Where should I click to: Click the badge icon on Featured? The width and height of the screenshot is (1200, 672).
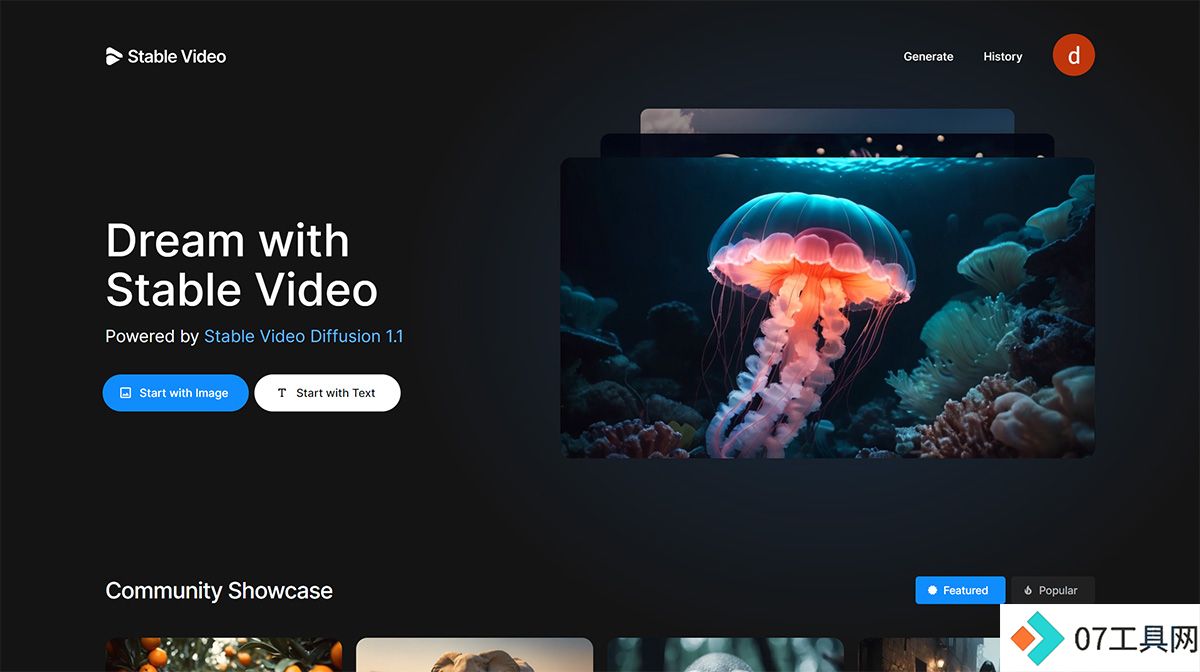coord(933,590)
